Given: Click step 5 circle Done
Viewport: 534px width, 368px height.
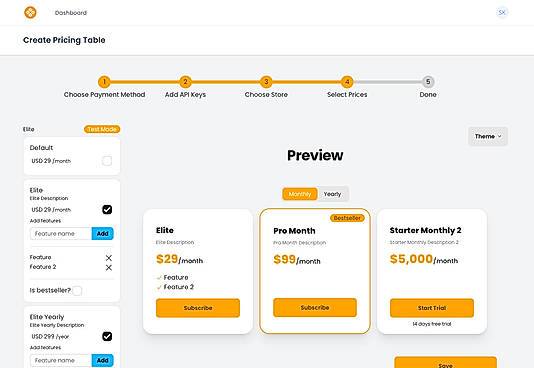Looking at the screenshot, I should [x=428, y=82].
